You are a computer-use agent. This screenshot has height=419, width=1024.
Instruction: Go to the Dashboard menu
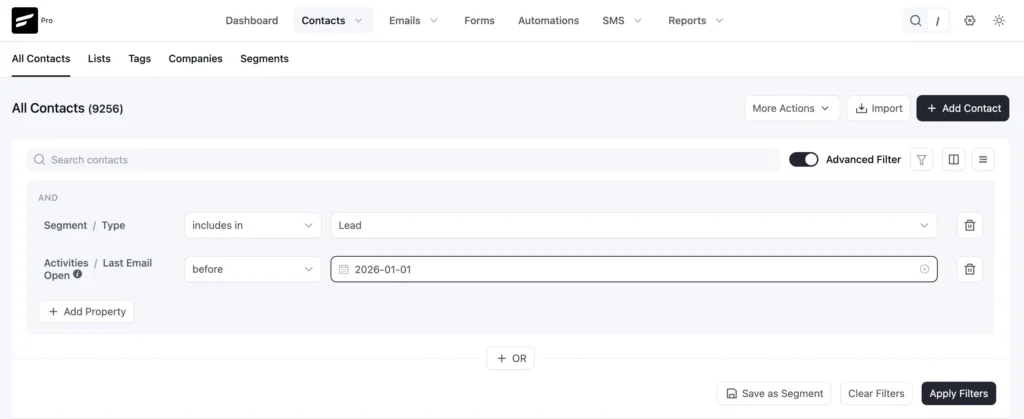point(251,21)
